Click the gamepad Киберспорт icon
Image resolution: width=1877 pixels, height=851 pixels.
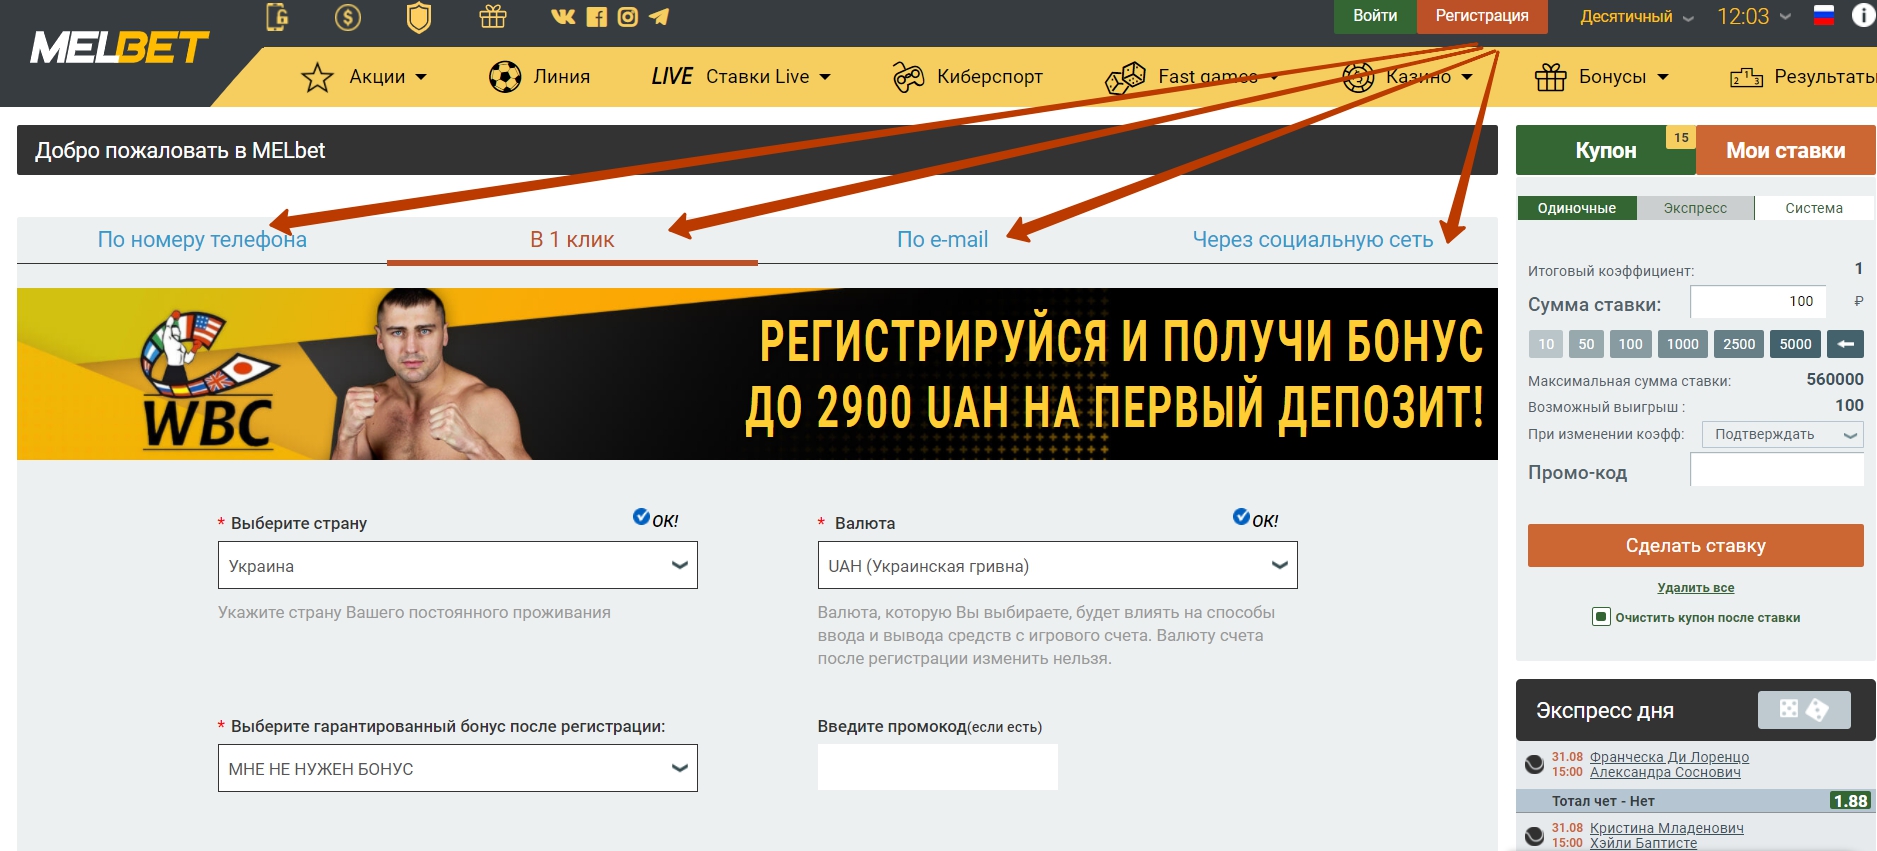click(908, 77)
